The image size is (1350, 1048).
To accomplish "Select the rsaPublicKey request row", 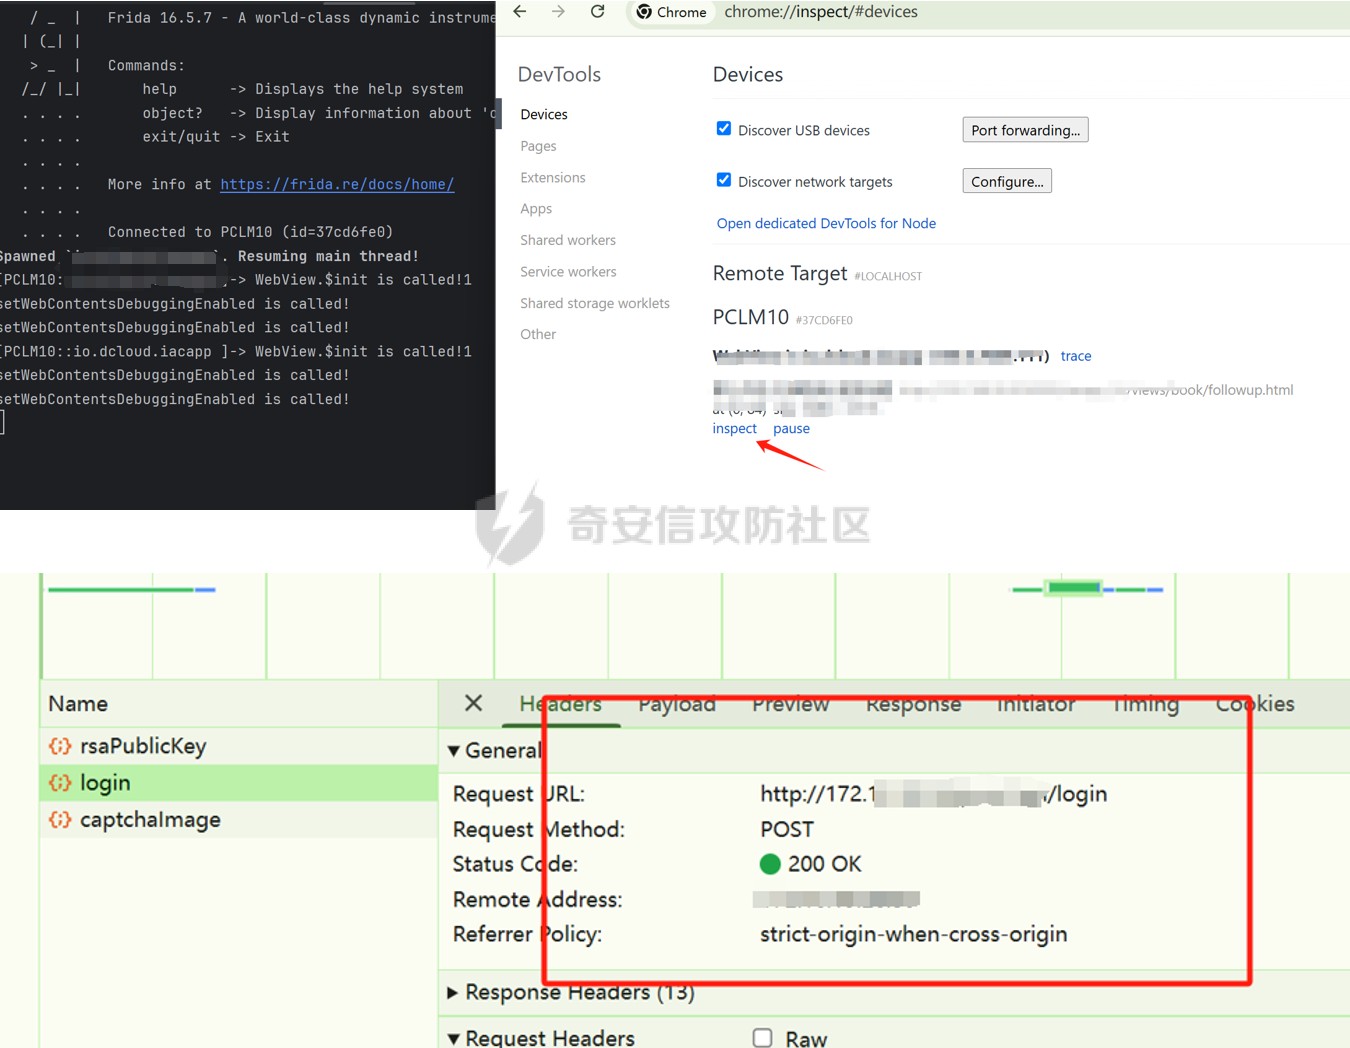I will [x=238, y=746].
